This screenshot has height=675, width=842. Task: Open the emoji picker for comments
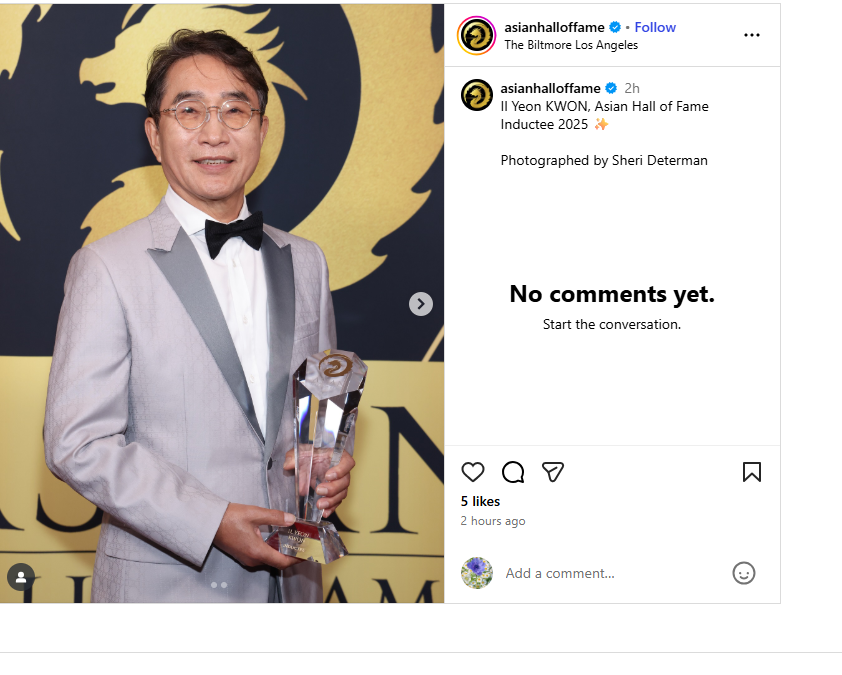(743, 573)
